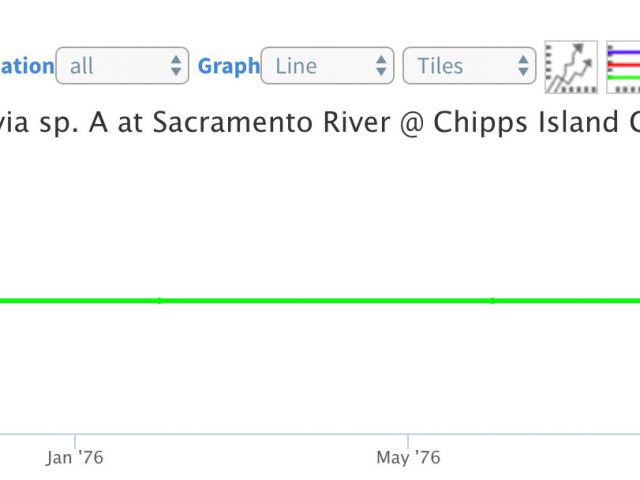The height and width of the screenshot is (480, 640).
Task: Click the blue Graph label
Action: pos(229,66)
